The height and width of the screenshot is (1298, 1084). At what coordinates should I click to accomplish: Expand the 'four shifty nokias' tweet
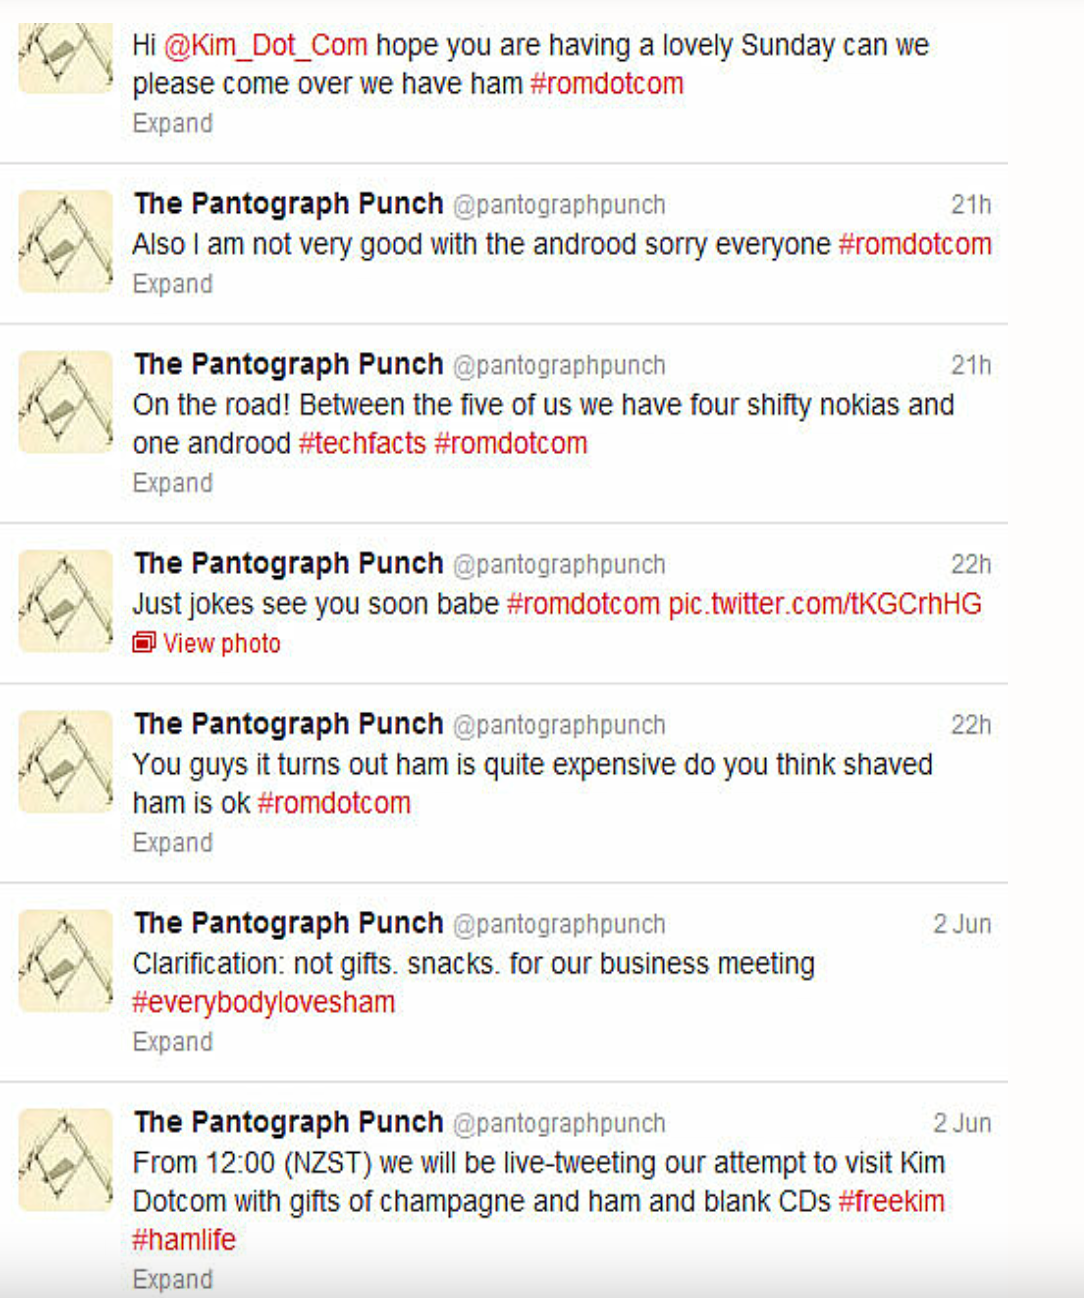pyautogui.click(x=173, y=483)
